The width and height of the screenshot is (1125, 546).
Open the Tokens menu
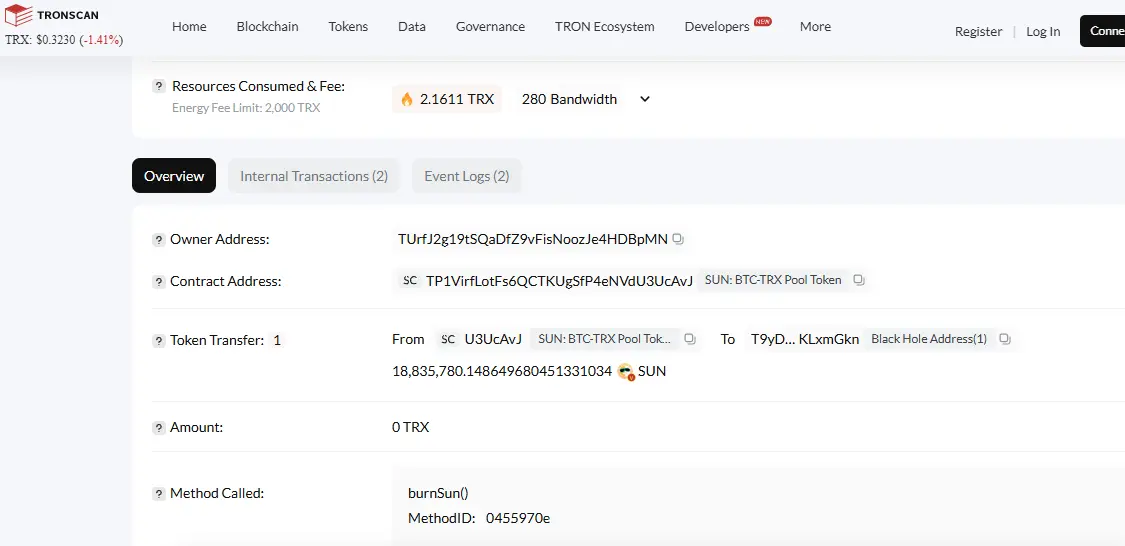tap(348, 27)
